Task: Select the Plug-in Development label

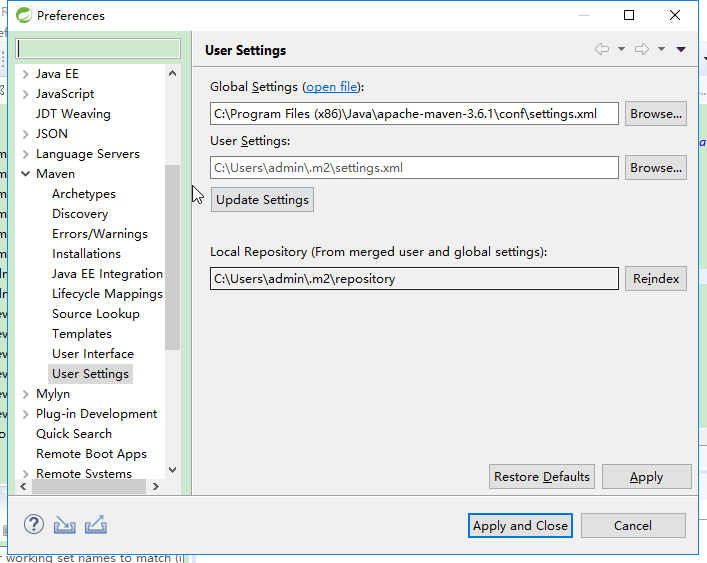Action: [x=96, y=414]
